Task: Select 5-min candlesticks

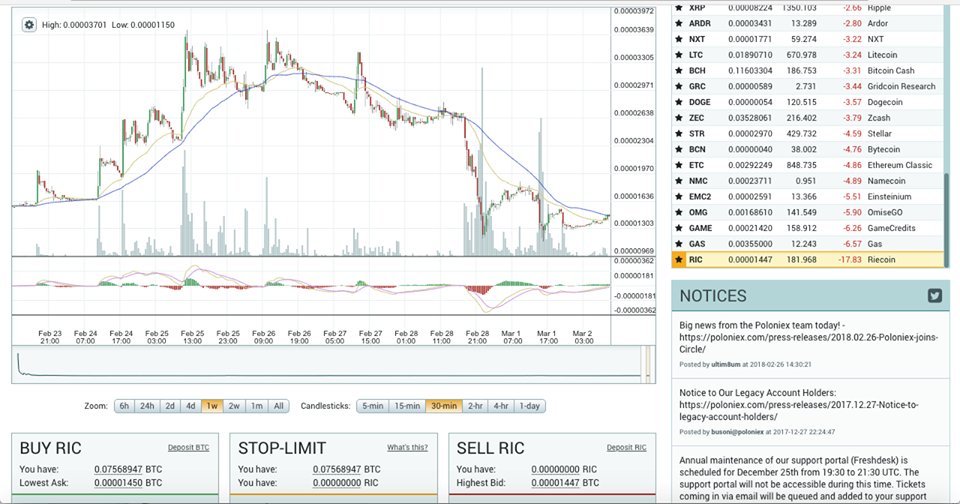Action: pos(373,406)
